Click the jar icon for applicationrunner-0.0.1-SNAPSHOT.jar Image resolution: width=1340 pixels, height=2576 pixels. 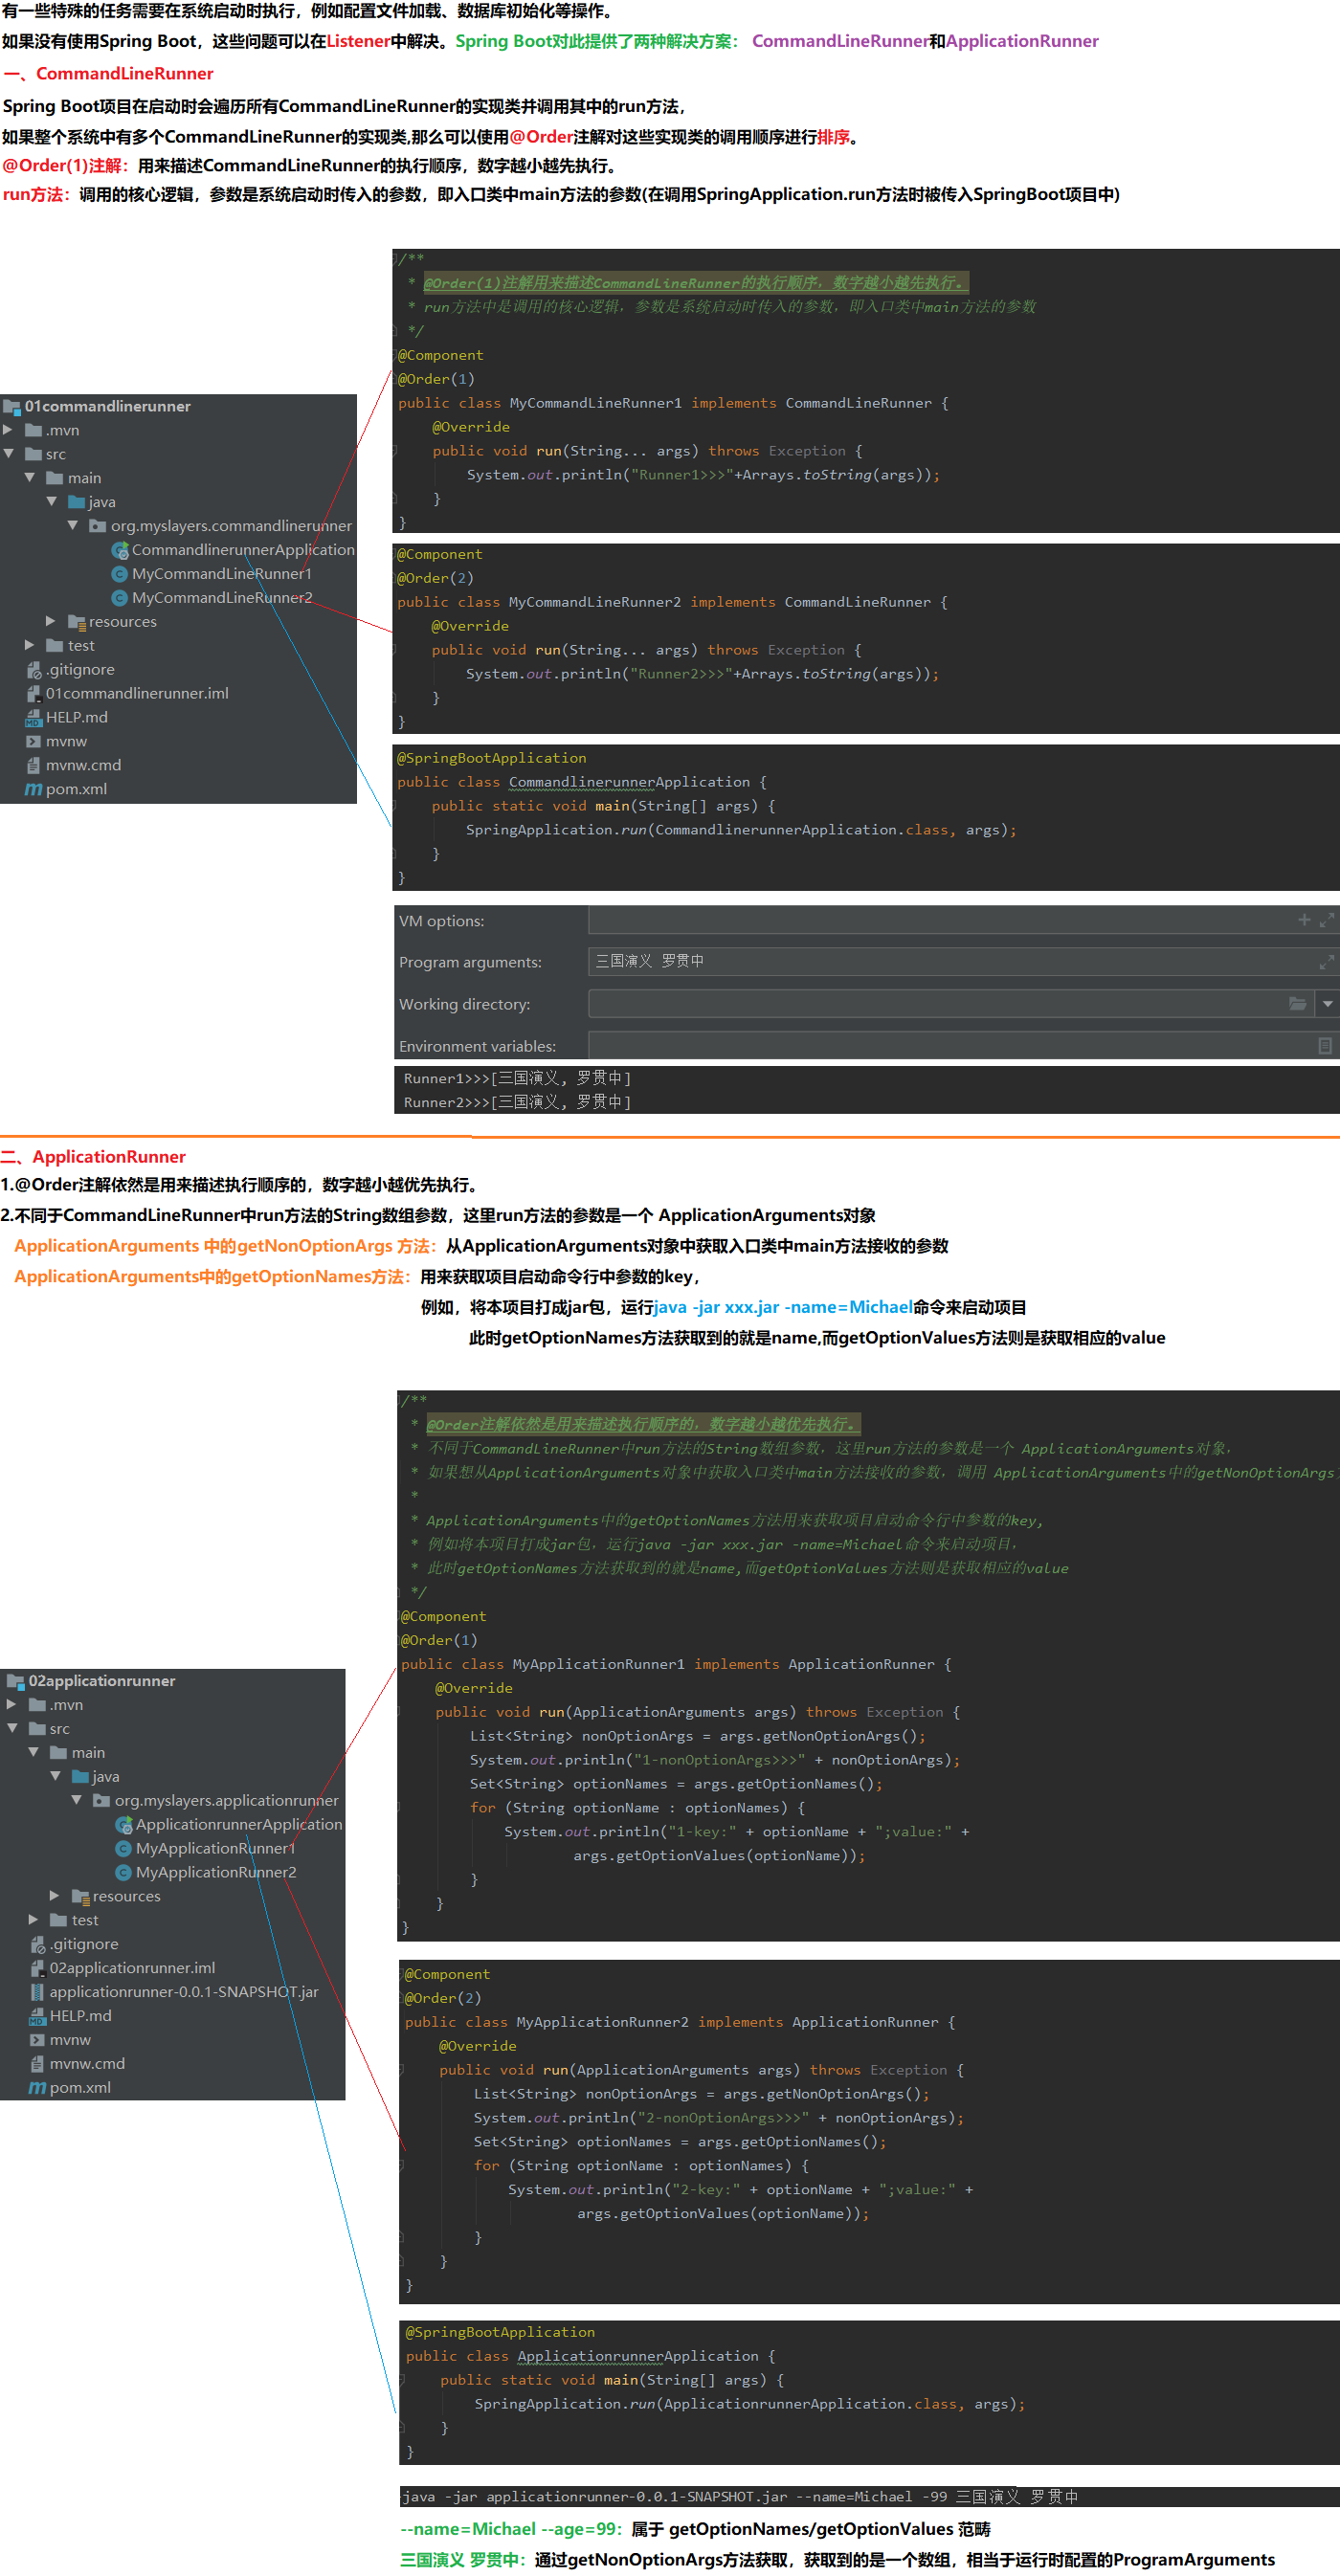37,1992
